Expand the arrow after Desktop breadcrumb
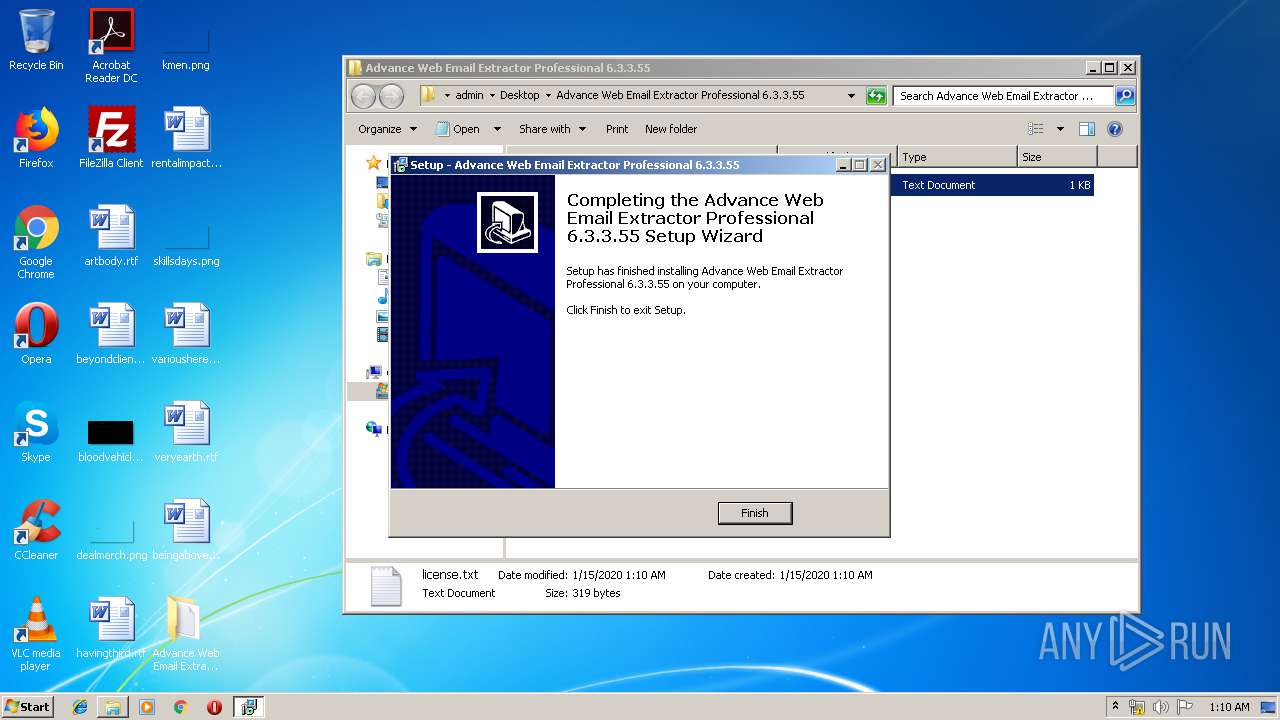Image resolution: width=1280 pixels, height=720 pixels. pyautogui.click(x=548, y=96)
